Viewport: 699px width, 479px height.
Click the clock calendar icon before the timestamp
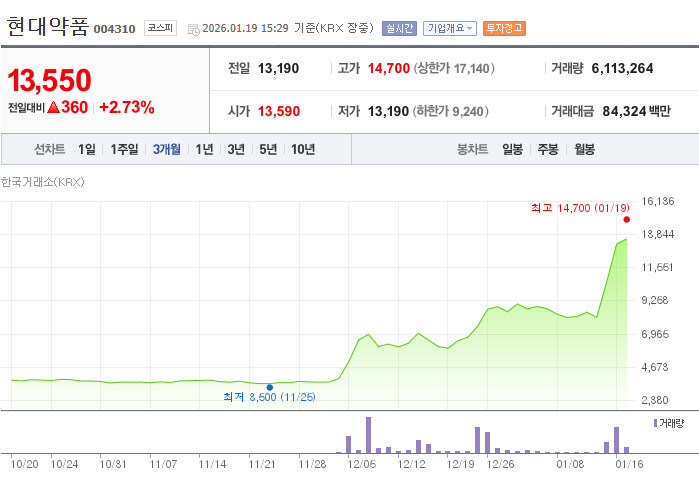(193, 30)
